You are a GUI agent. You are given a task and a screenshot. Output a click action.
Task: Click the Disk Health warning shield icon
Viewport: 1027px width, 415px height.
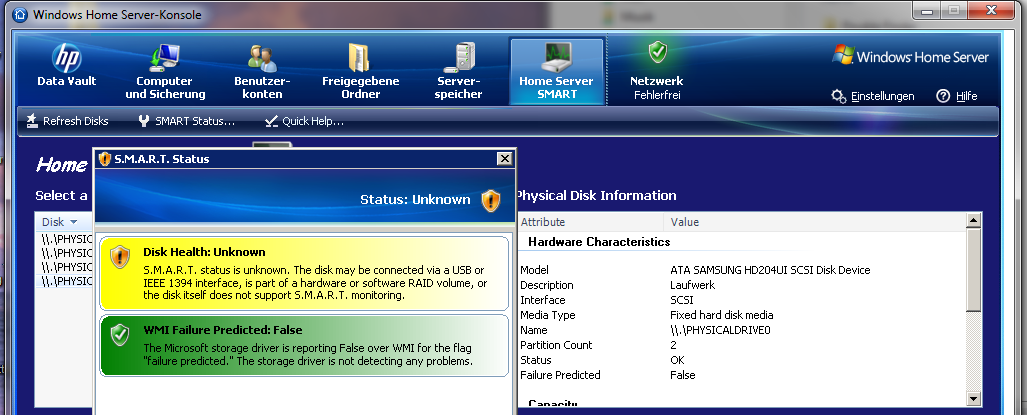[x=121, y=257]
